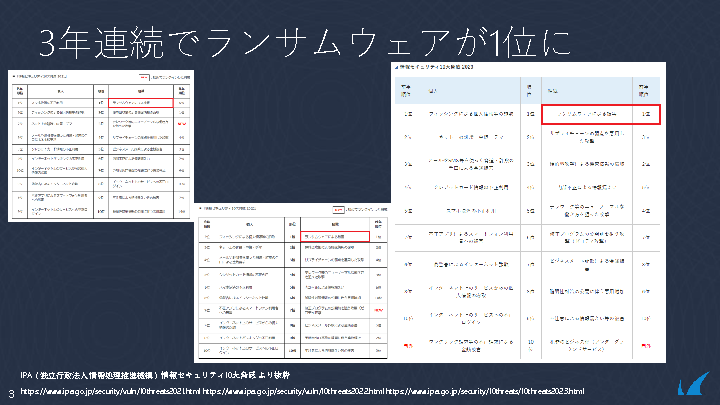Open the 10threats2021.html IPA link
The height and width of the screenshot is (405, 720).
point(109,390)
